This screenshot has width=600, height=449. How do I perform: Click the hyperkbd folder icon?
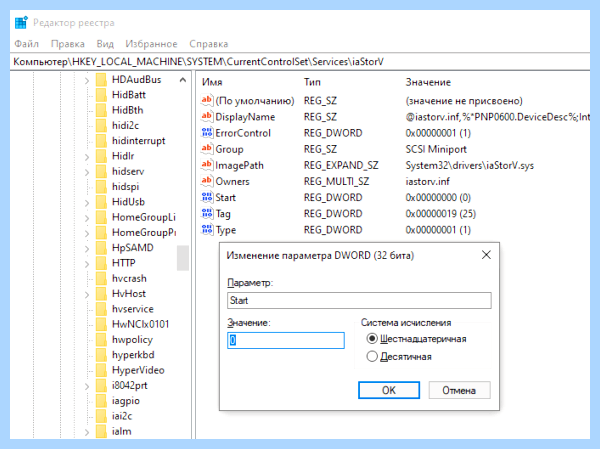coord(101,355)
